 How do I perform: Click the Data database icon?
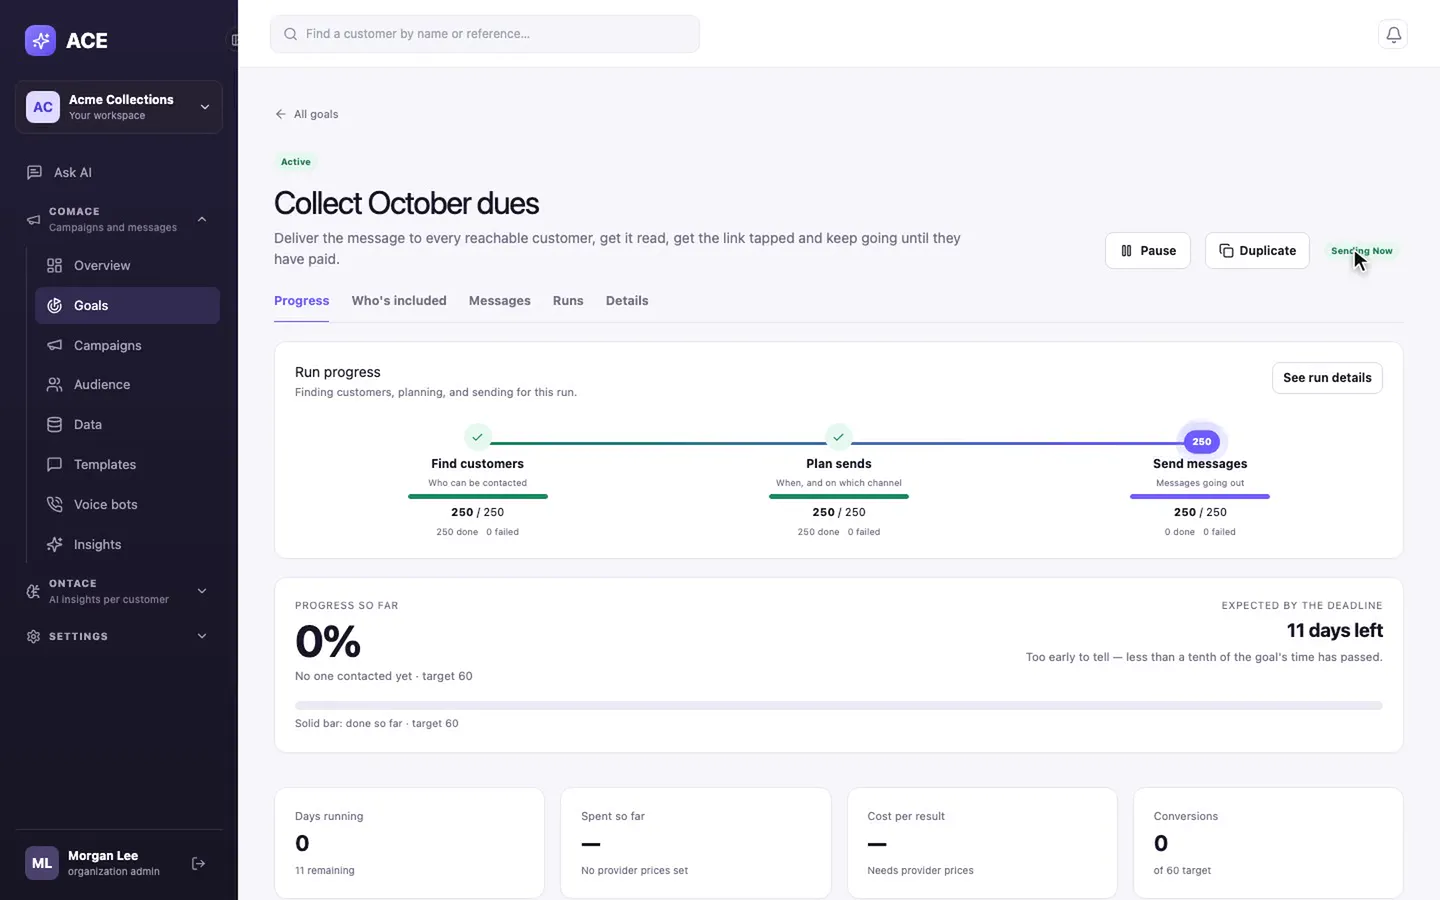(54, 424)
